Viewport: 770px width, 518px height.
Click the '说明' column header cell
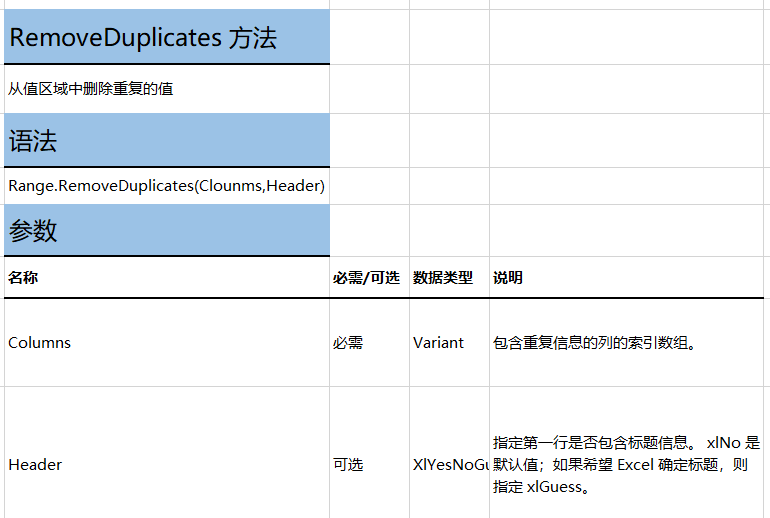click(627, 277)
